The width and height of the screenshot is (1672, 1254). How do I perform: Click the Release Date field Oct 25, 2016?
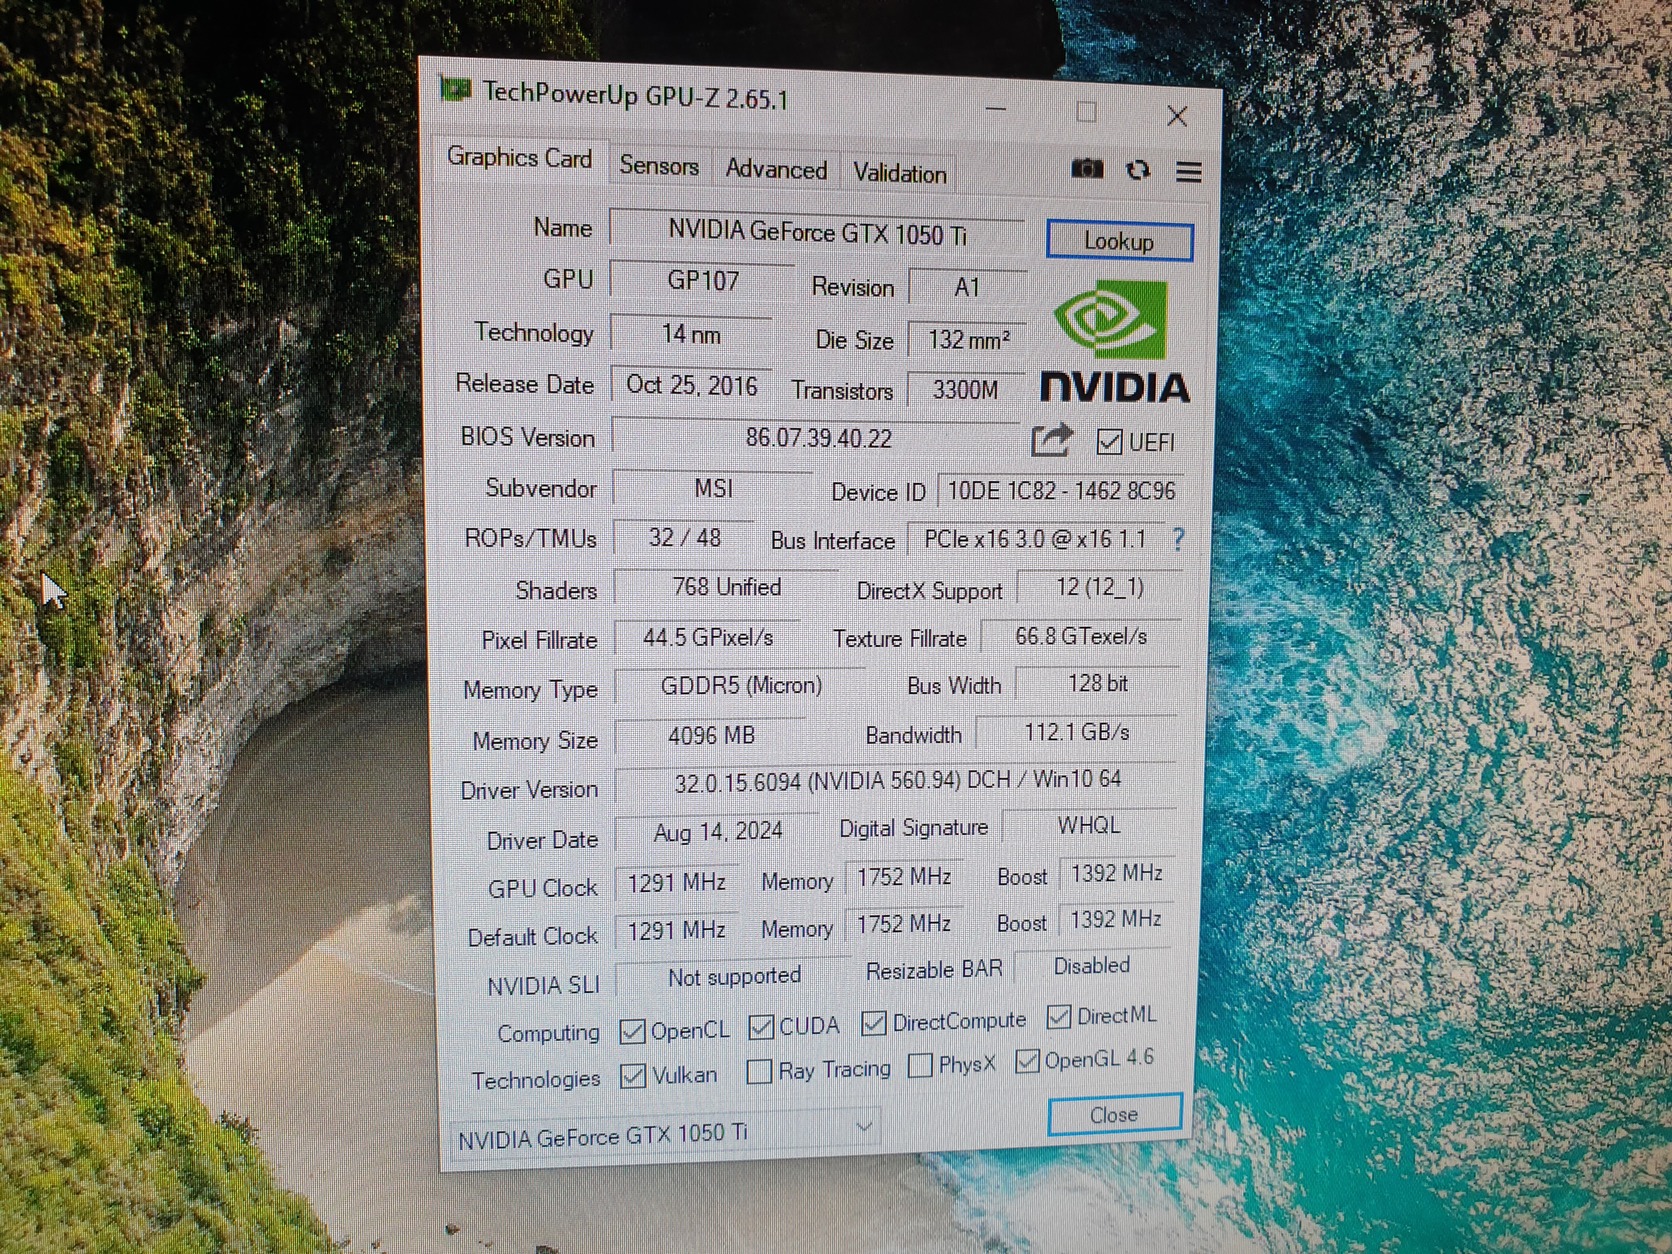tap(691, 386)
